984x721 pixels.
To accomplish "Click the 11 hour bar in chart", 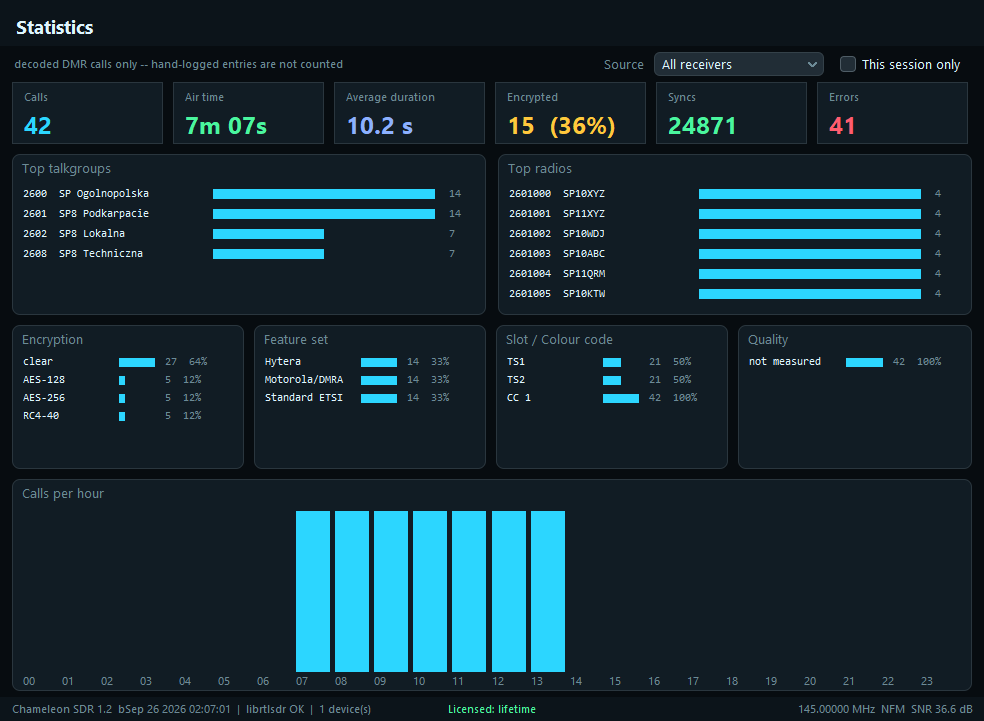I will [469, 591].
